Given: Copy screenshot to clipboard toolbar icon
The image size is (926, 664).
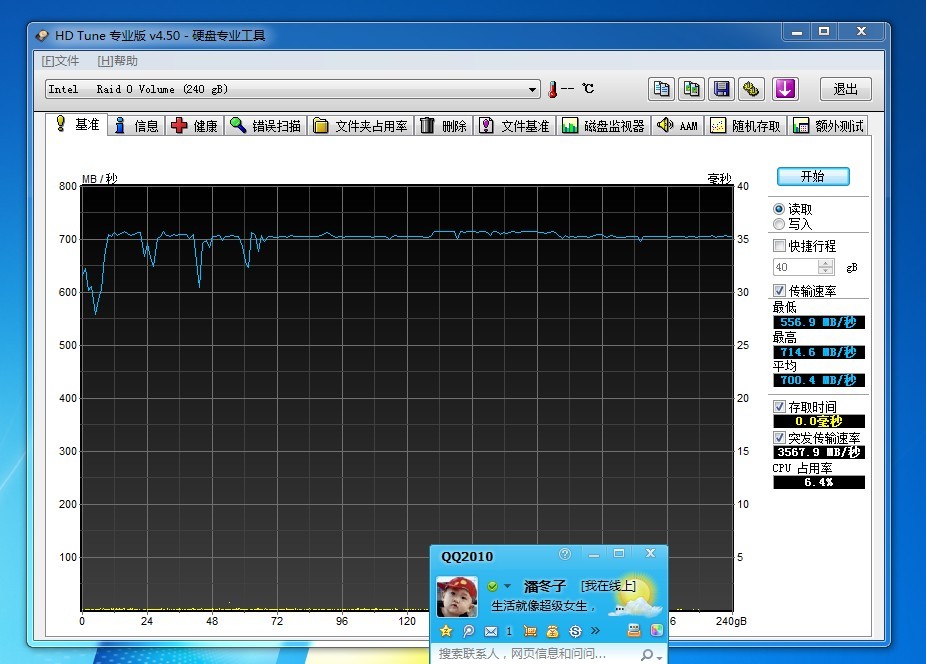Looking at the screenshot, I should point(692,89).
